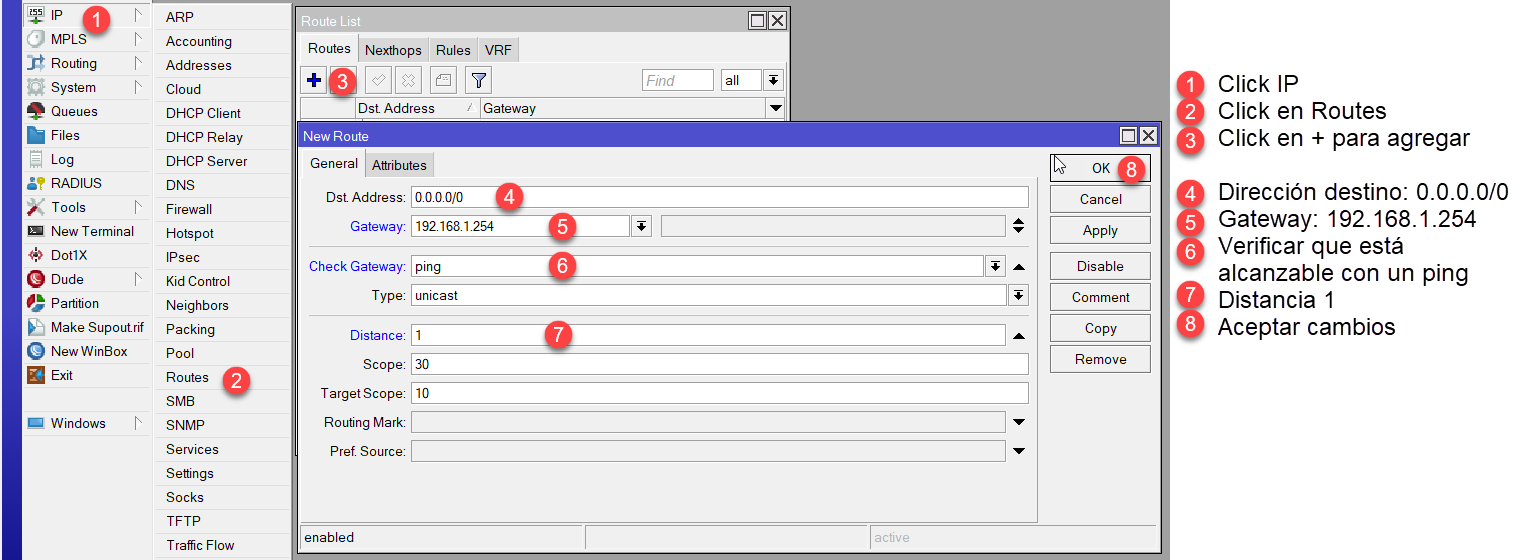Open Files in the left sidebar
Viewport: 1525px width, 560px height.
tap(65, 135)
